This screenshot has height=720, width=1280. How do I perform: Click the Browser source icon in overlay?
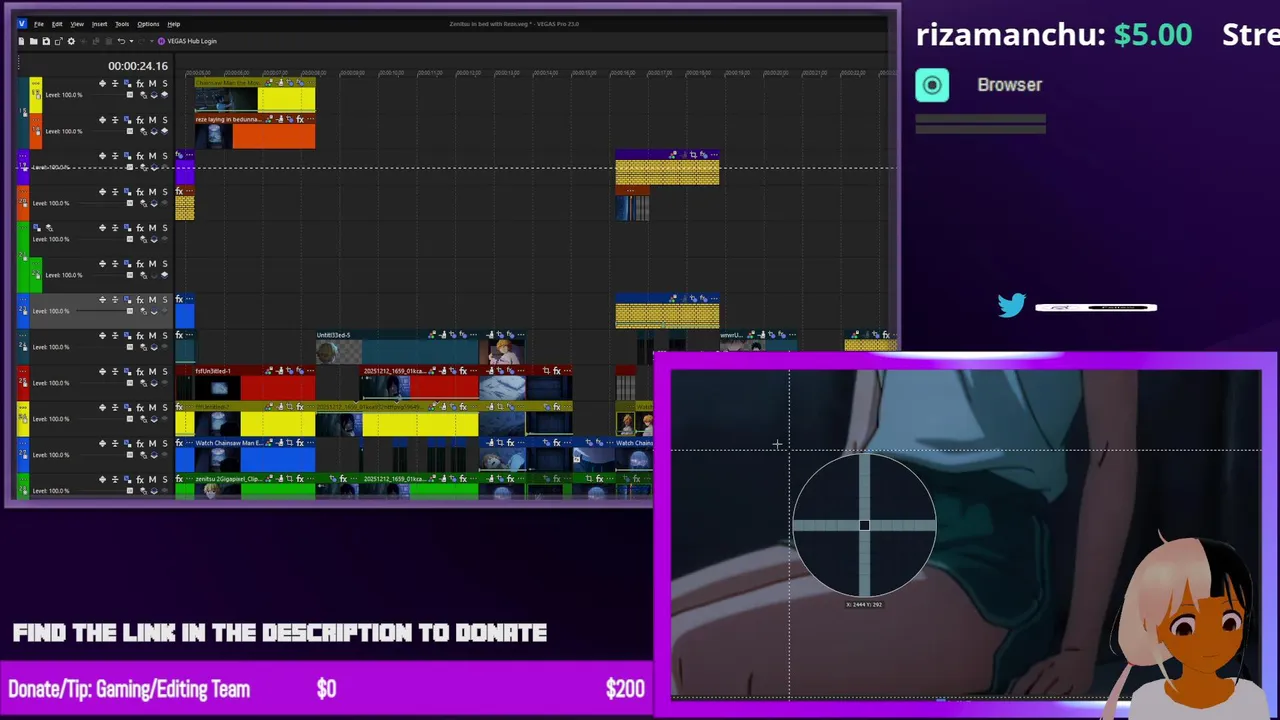932,85
